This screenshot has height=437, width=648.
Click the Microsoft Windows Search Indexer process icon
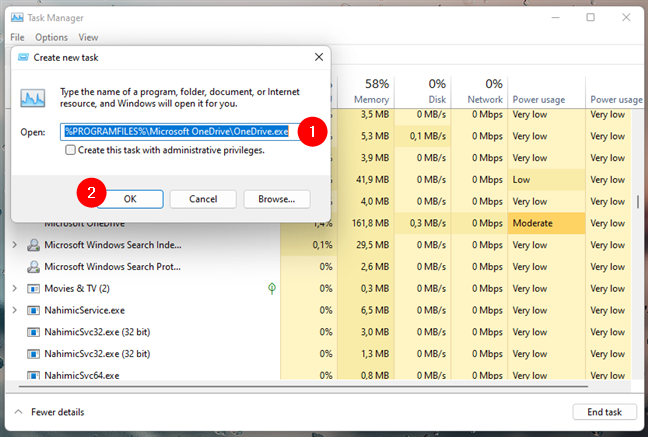34,245
